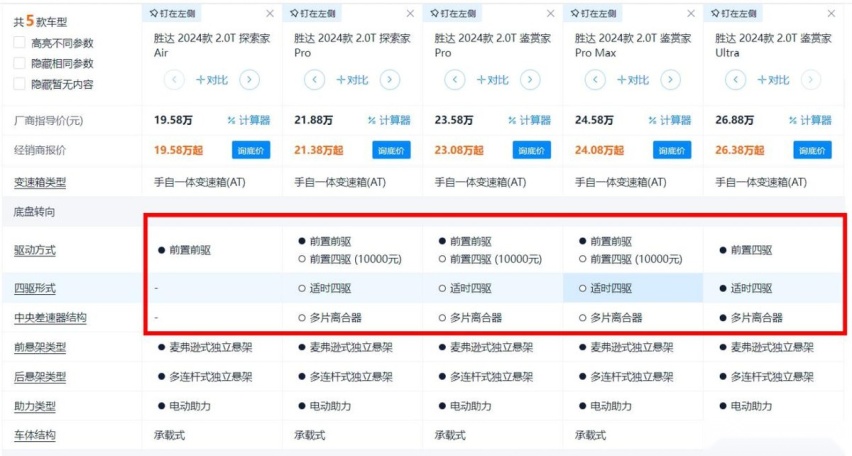852x456 pixels.
Task: Remove 鉴赏家 Pro Max column with X
Action: 691,13
